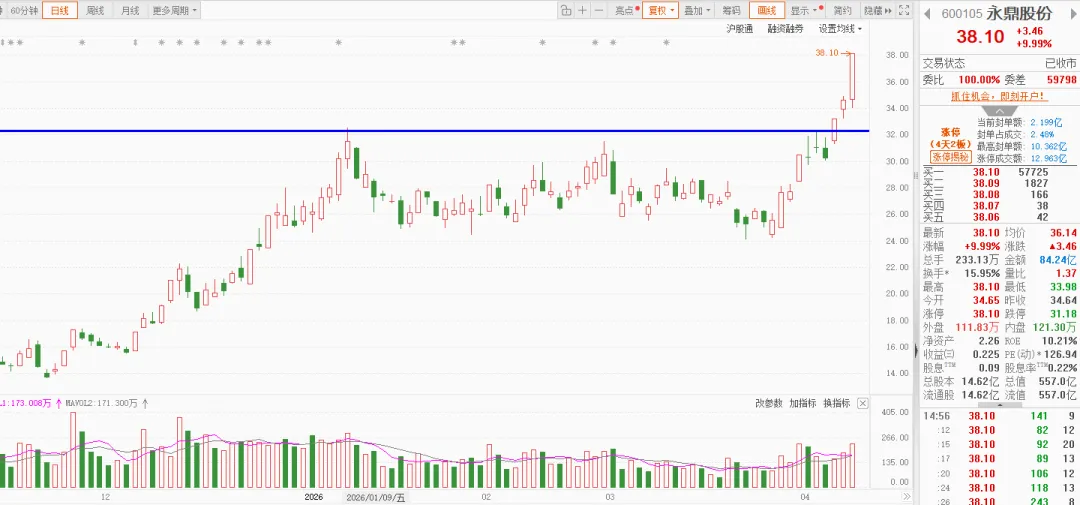1080x505 pixels.
Task: Click the 金额 84.24亿 value
Action: 1057,260
